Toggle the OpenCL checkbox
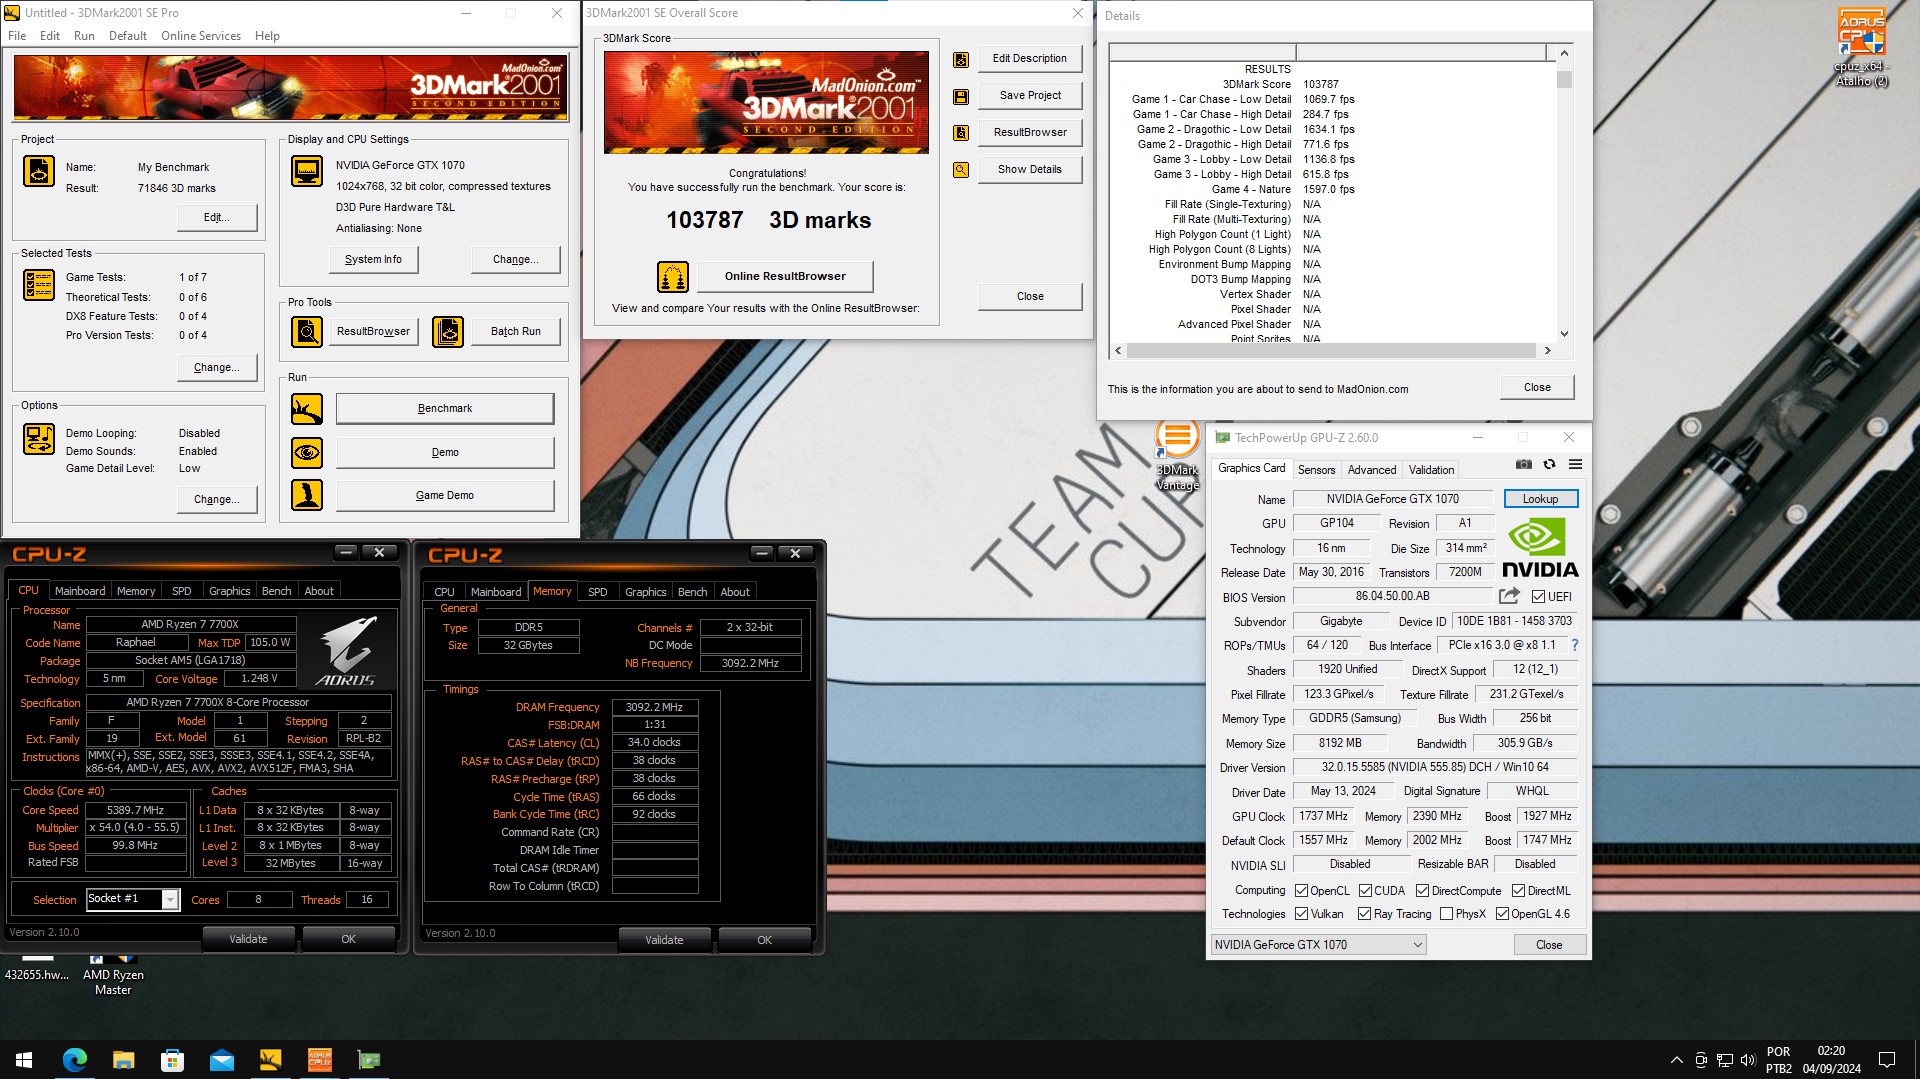This screenshot has height=1079, width=1920. (x=1301, y=891)
